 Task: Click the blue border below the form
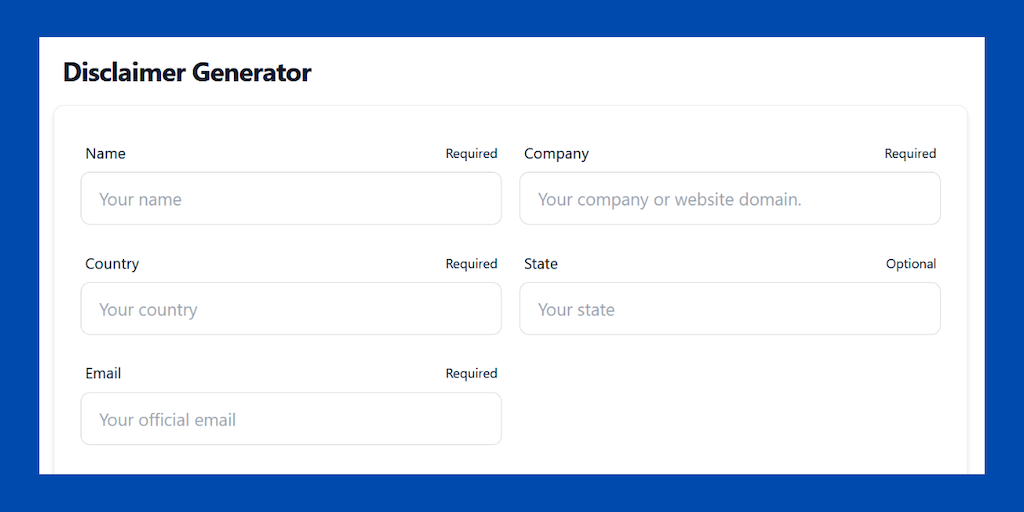pos(512,493)
